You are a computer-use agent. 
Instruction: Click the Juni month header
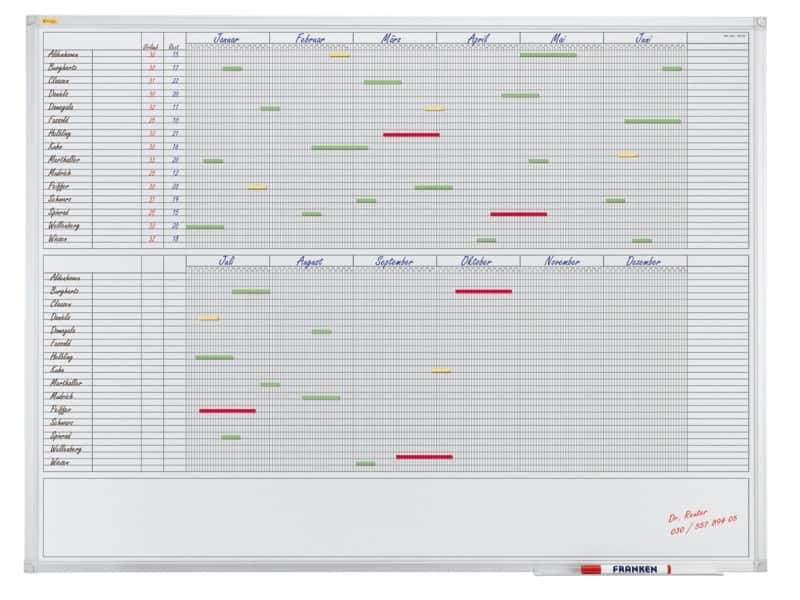coord(644,39)
